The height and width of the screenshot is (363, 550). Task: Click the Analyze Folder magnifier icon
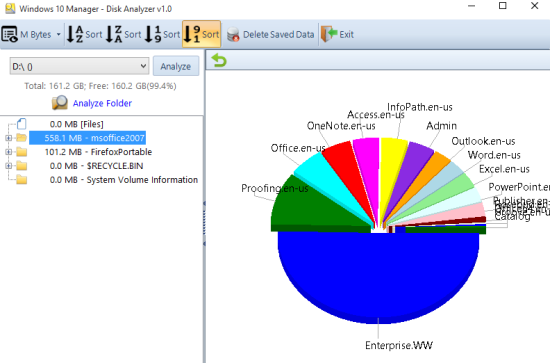pos(60,103)
